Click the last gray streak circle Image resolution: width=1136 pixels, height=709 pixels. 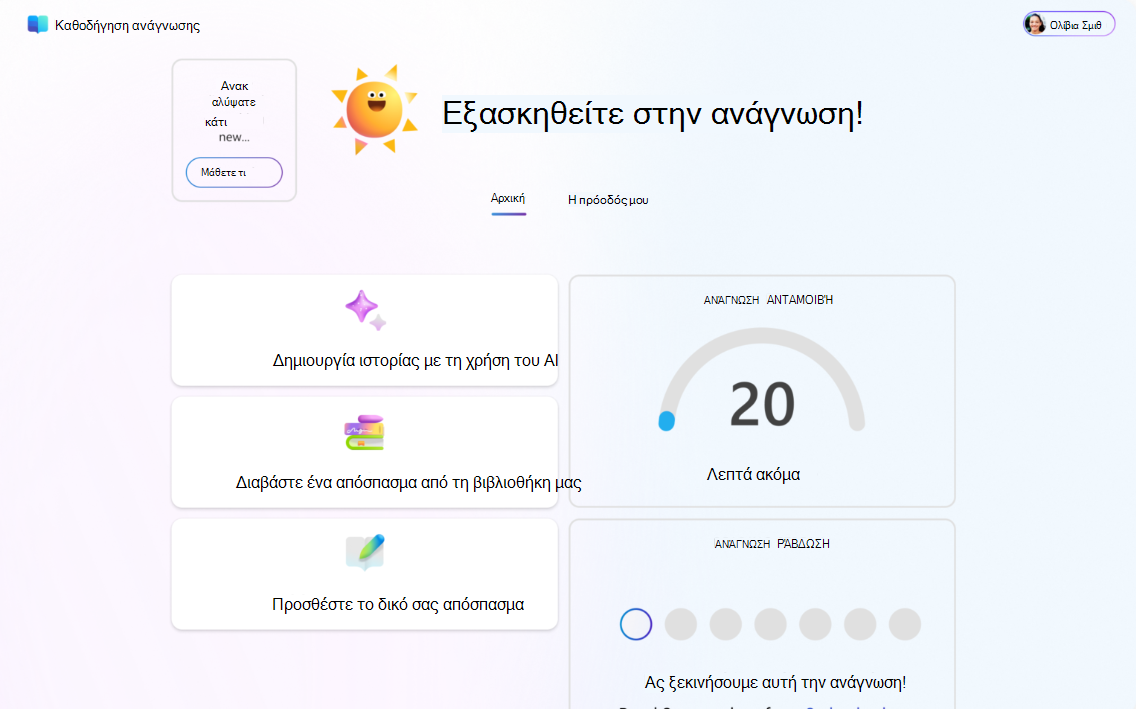tap(905, 624)
